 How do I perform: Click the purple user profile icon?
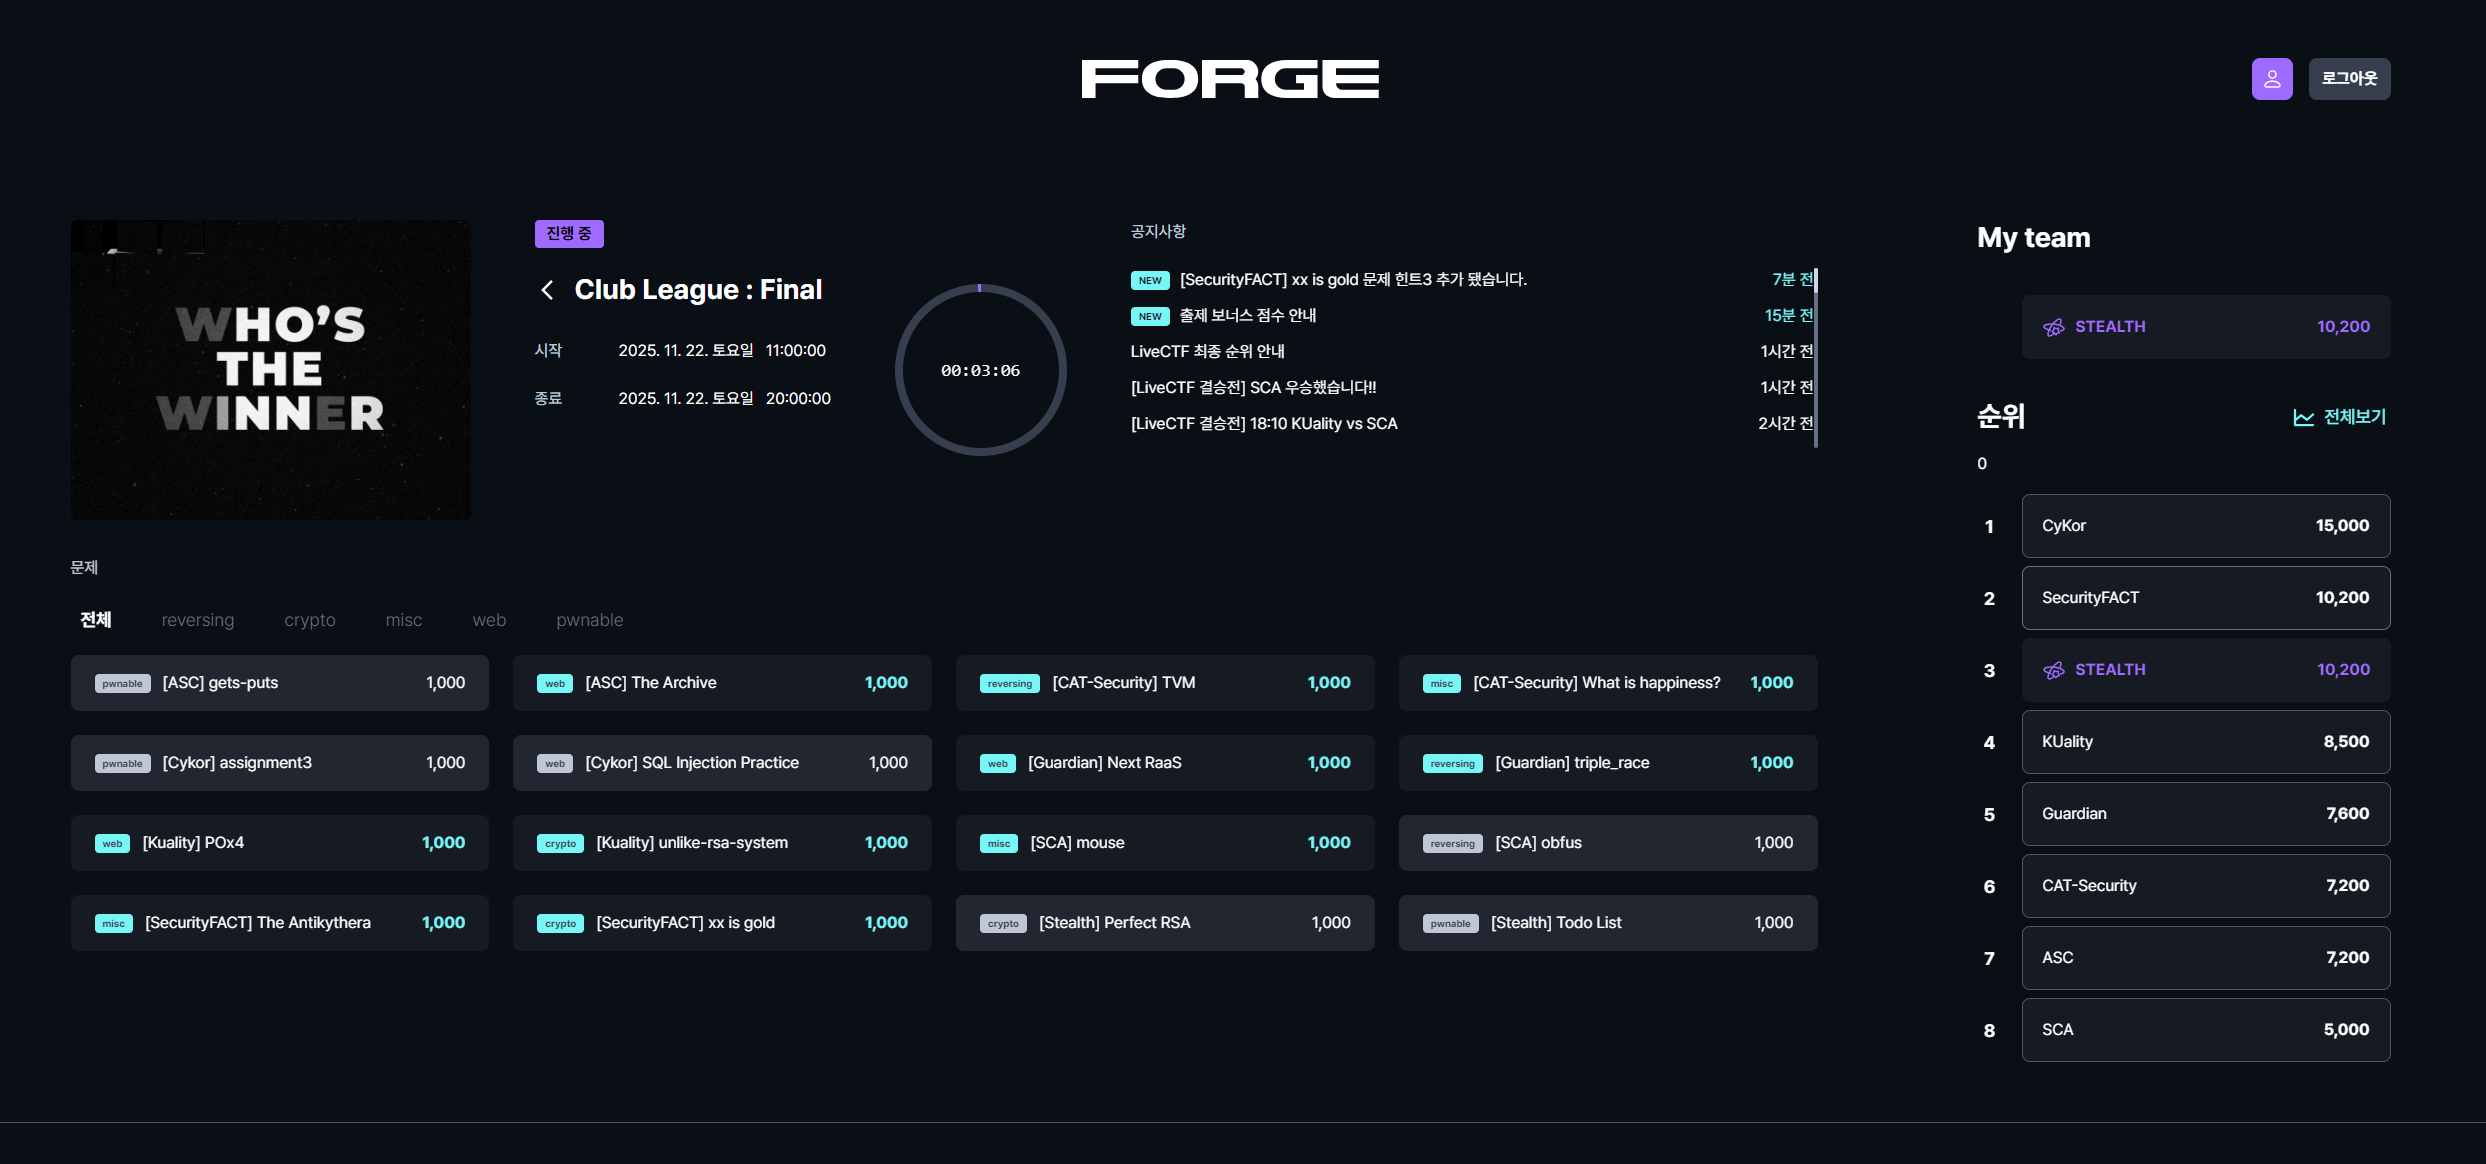coord(2271,79)
